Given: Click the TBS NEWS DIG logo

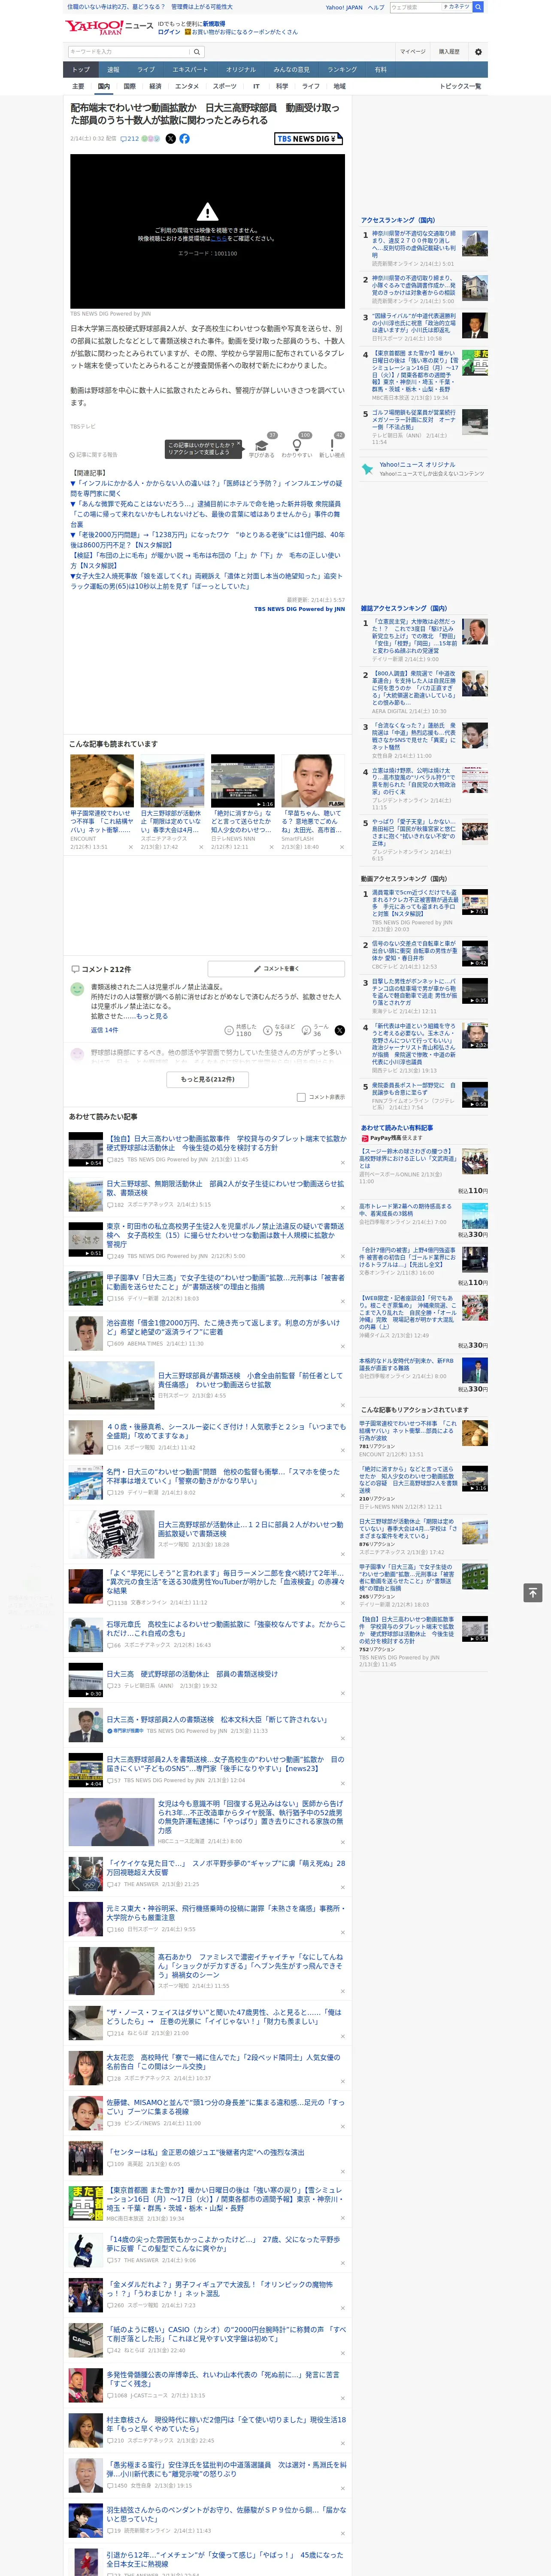Looking at the screenshot, I should coord(309,139).
